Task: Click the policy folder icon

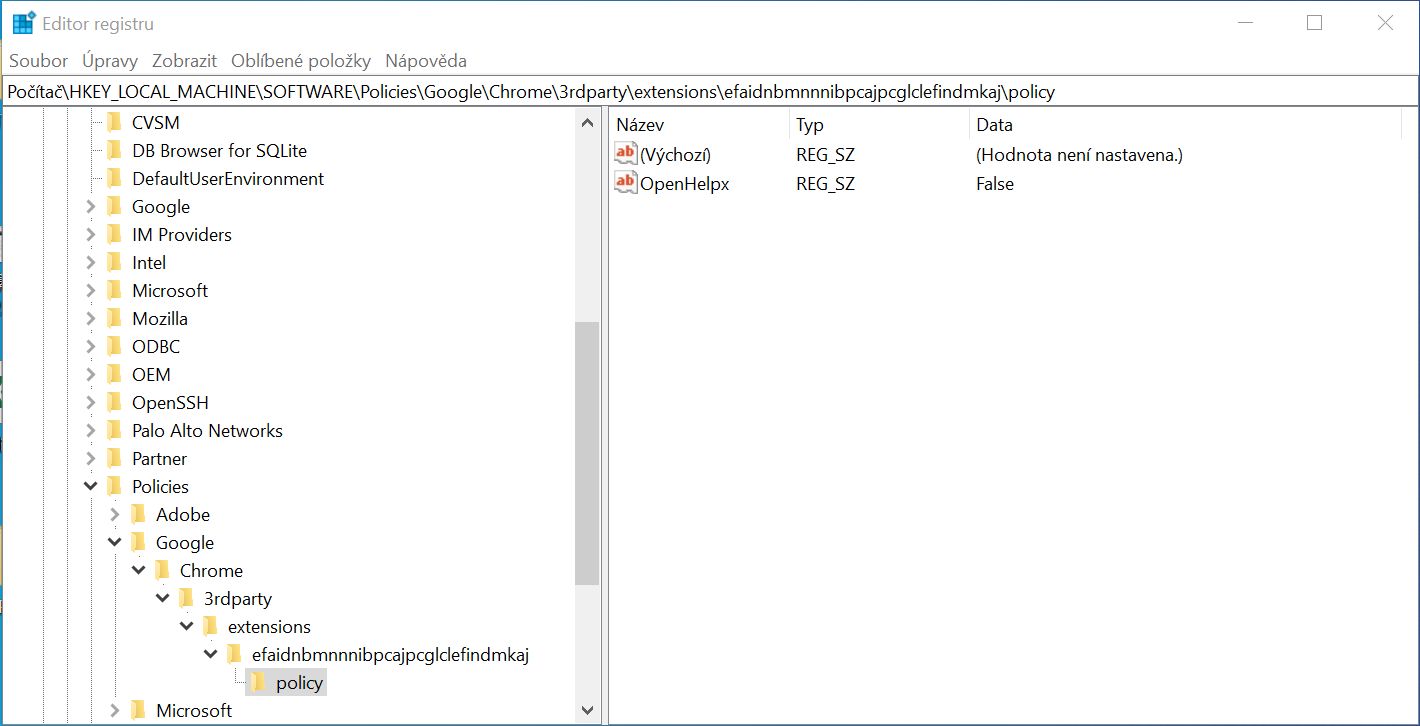Action: [x=258, y=682]
